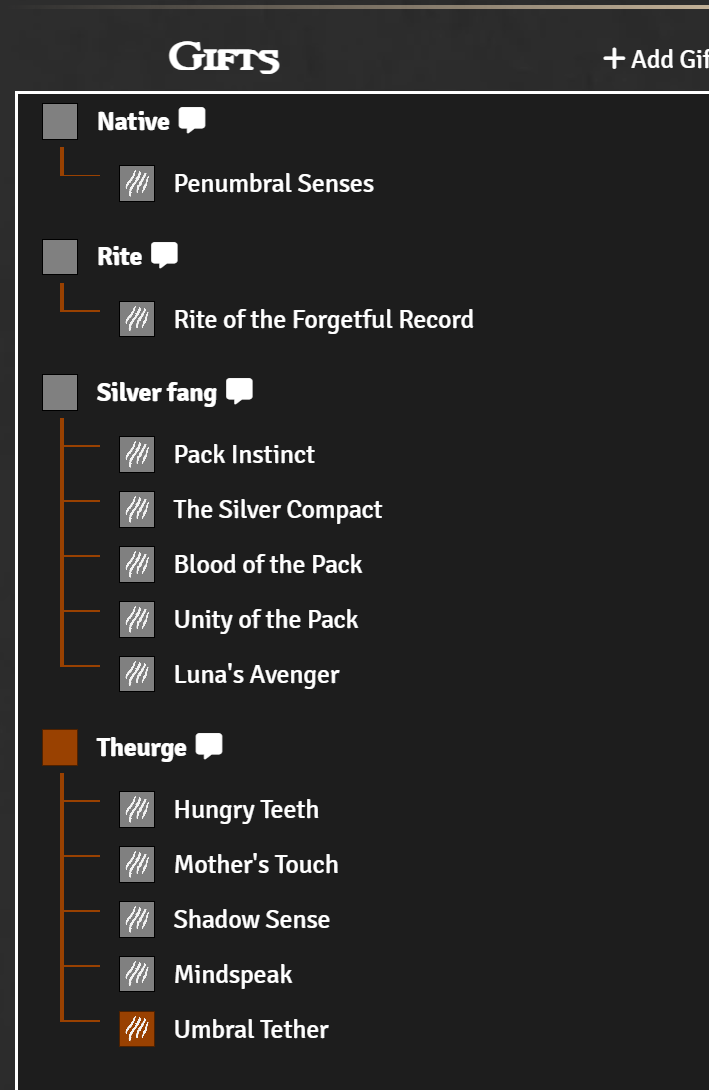The width and height of the screenshot is (709, 1090).
Task: Click the claw icon next to Mother's Touch
Action: tap(137, 865)
